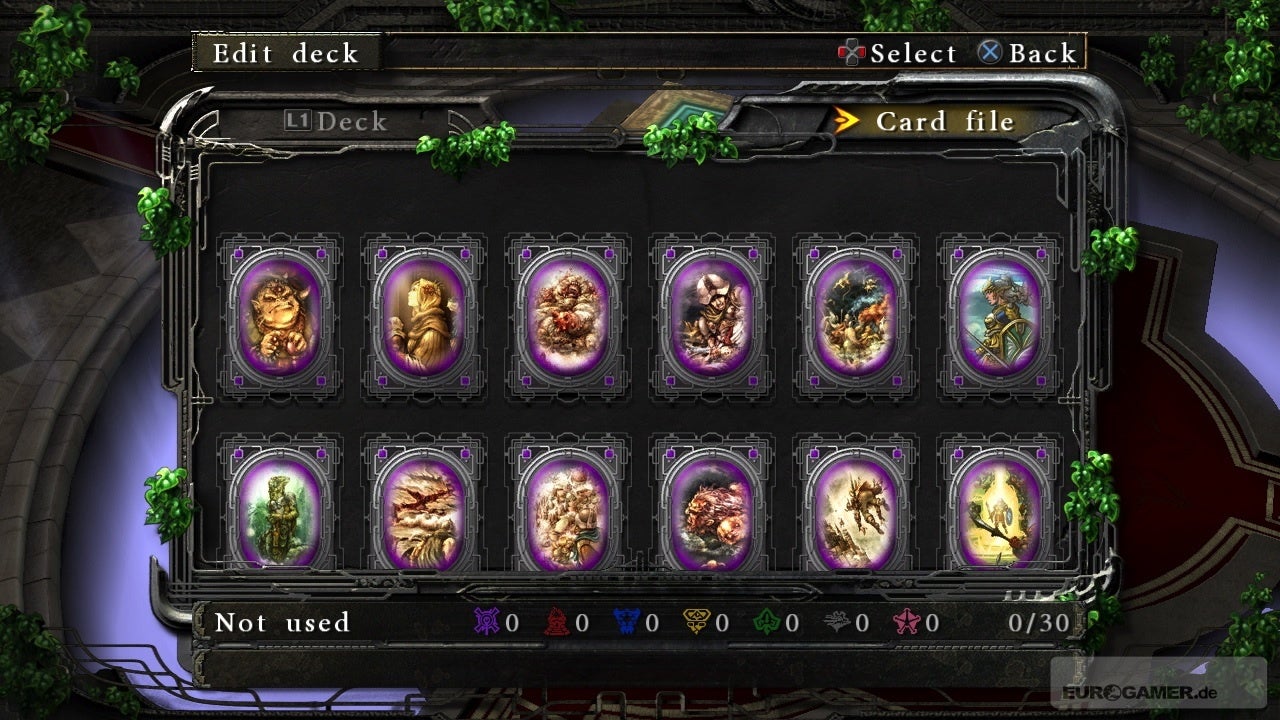Select the goblin creature card in top row
The width and height of the screenshot is (1280, 720).
point(280,316)
